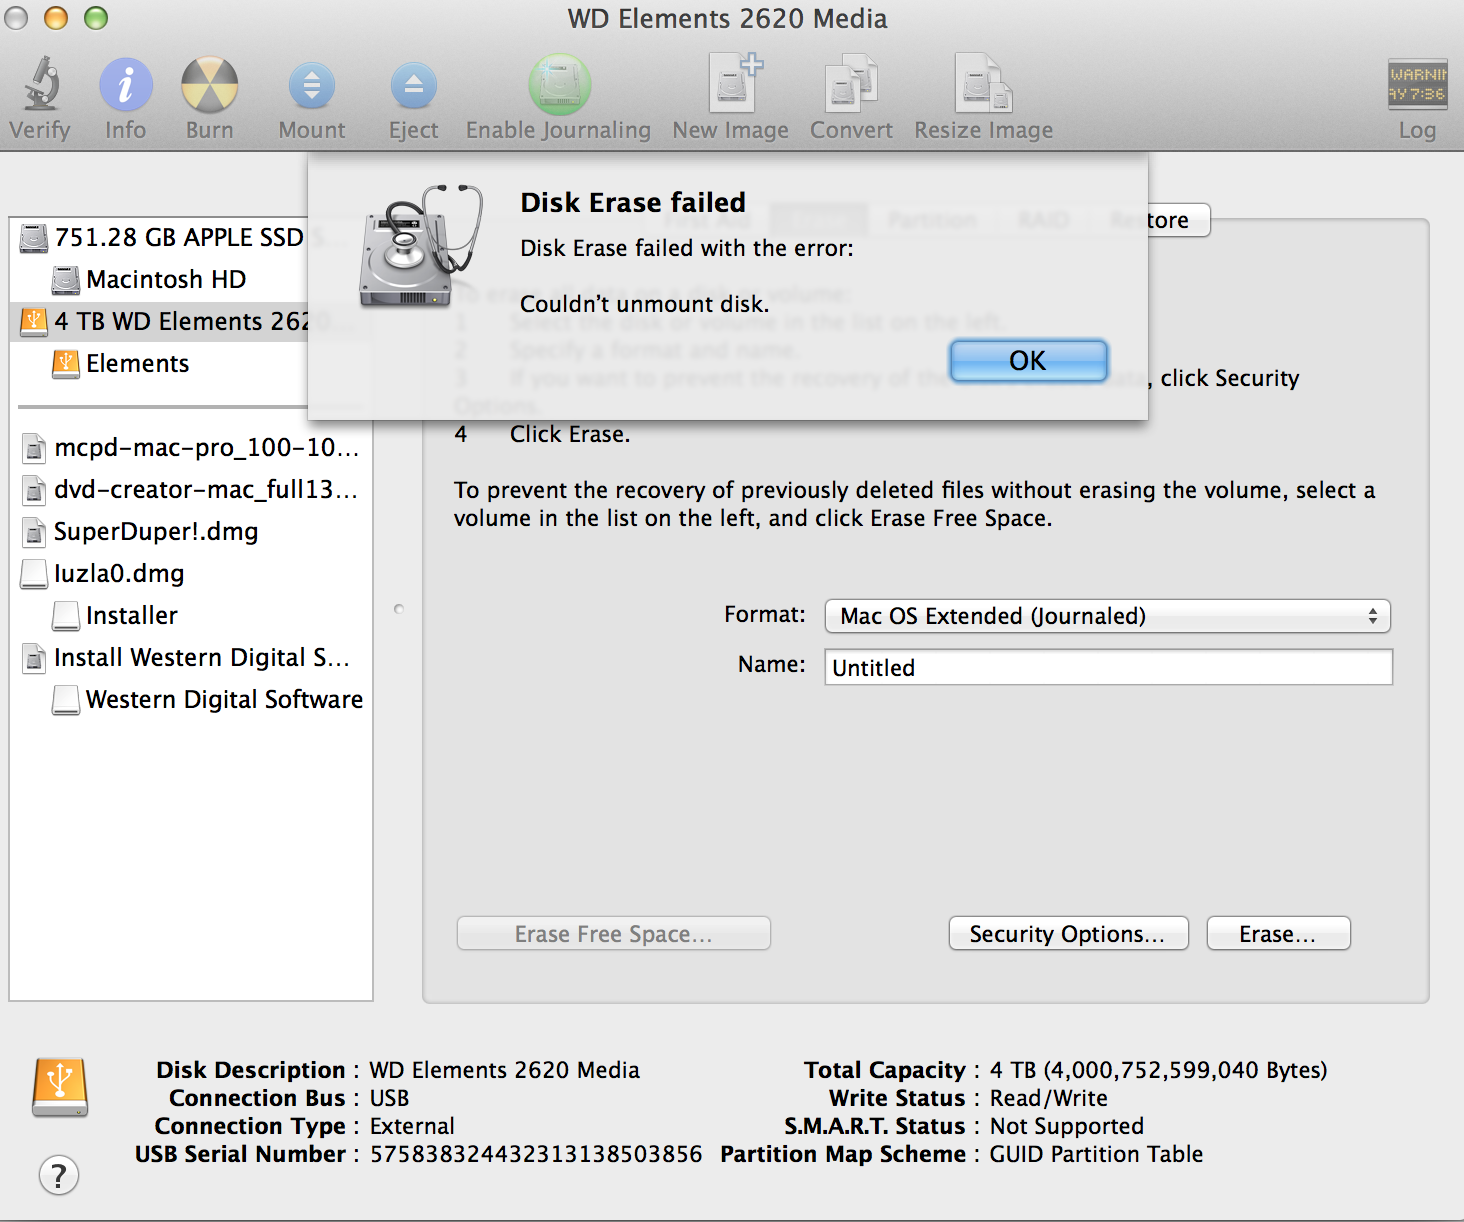The height and width of the screenshot is (1222, 1464).
Task: Select the Western Digital Software text label
Action: (225, 699)
